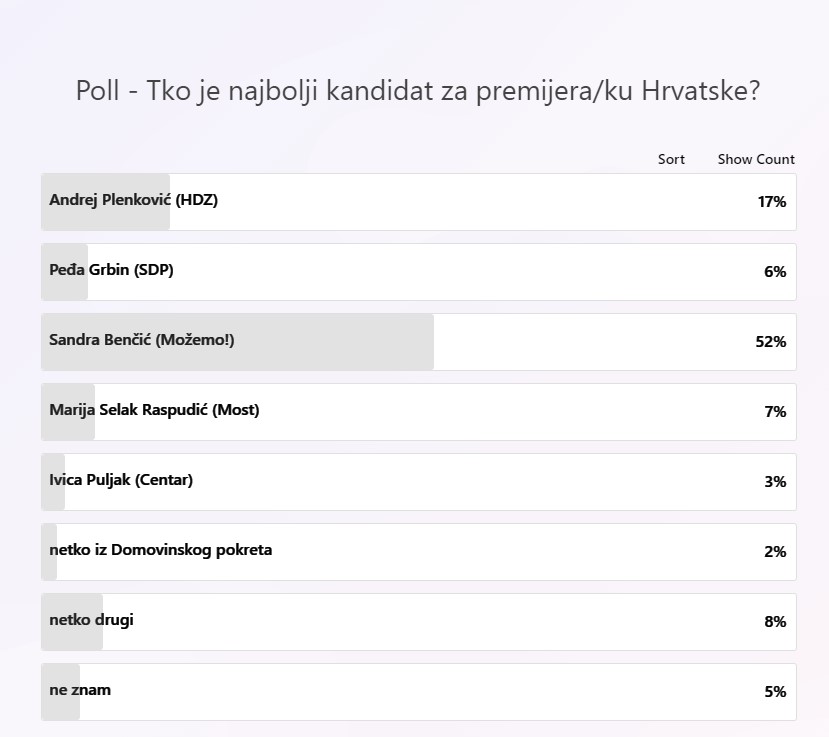
Task: Click the 'ne znam' option
Action: 80,690
